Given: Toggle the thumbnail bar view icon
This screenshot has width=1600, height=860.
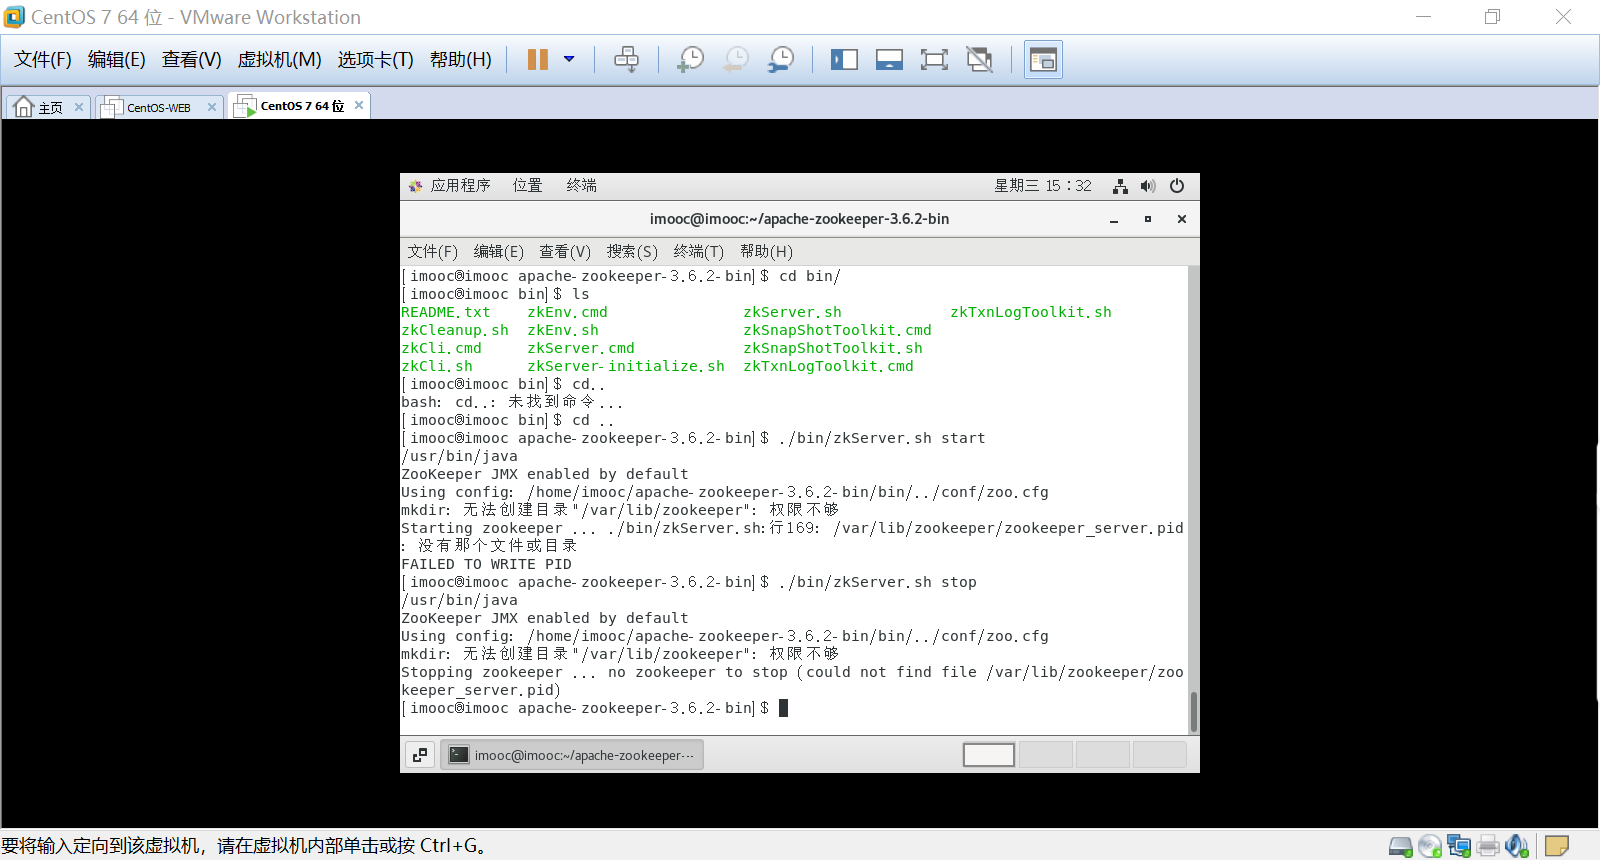Looking at the screenshot, I should coord(889,60).
